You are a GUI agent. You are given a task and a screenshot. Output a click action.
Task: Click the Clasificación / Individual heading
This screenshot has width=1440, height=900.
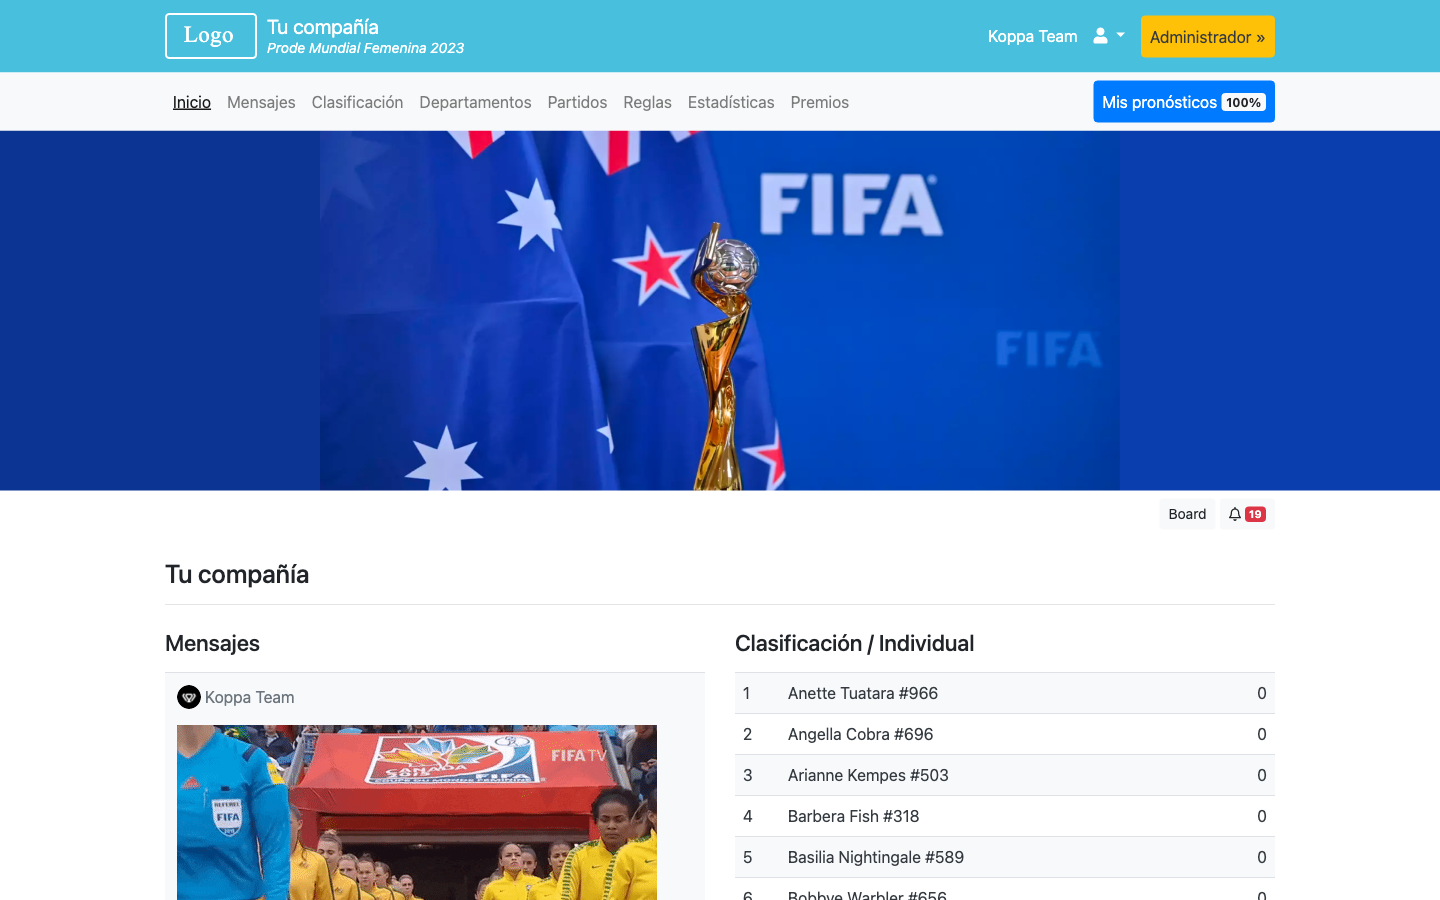point(854,643)
